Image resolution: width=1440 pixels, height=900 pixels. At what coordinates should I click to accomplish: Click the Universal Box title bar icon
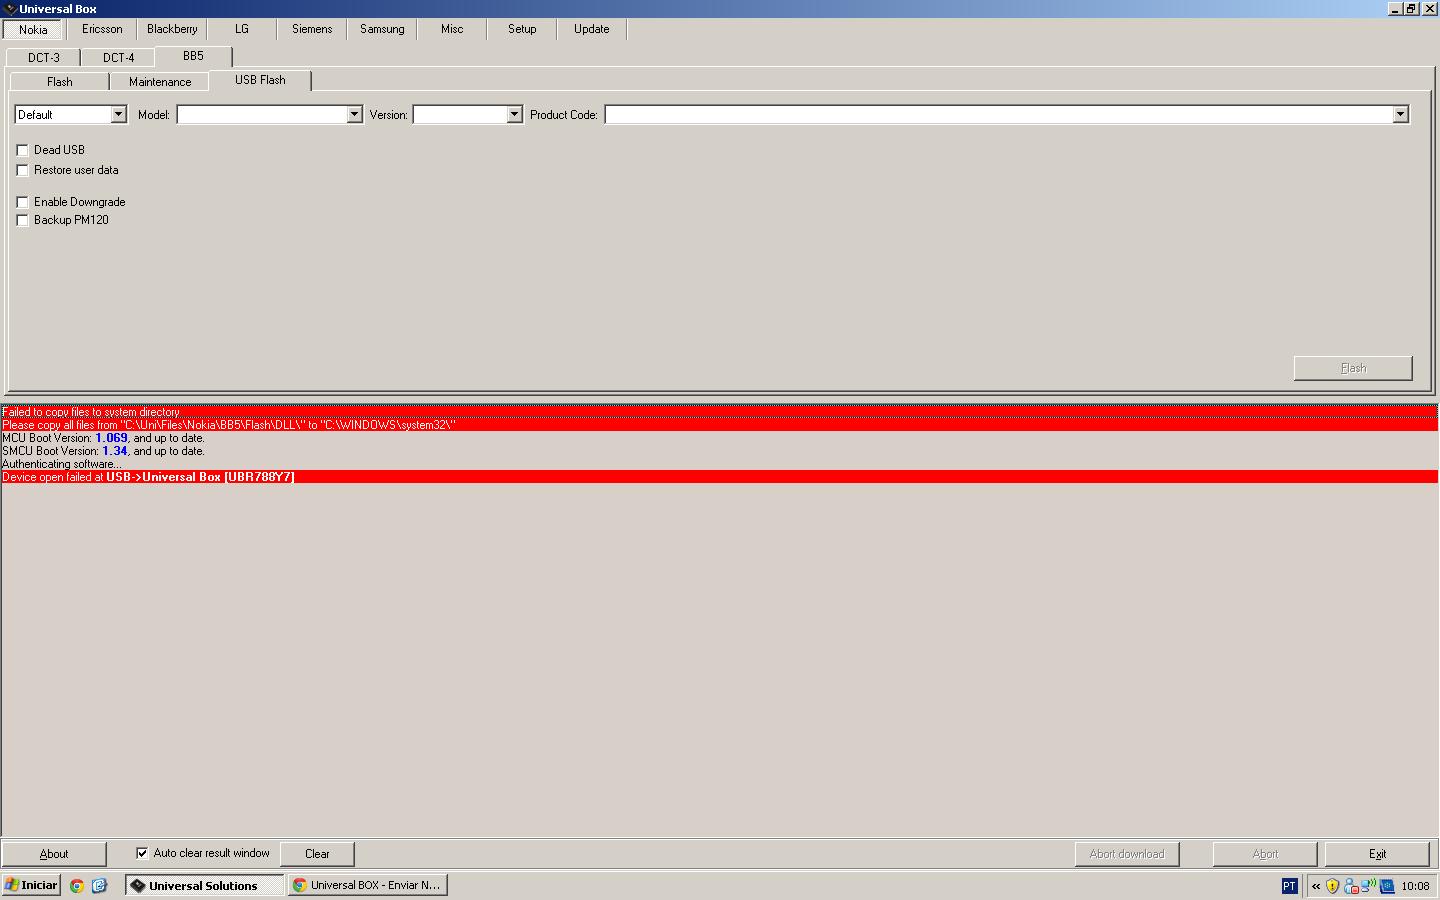(x=10, y=9)
